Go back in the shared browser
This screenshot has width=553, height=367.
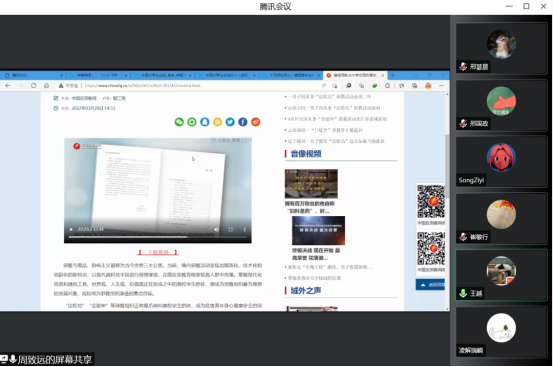pos(8,86)
